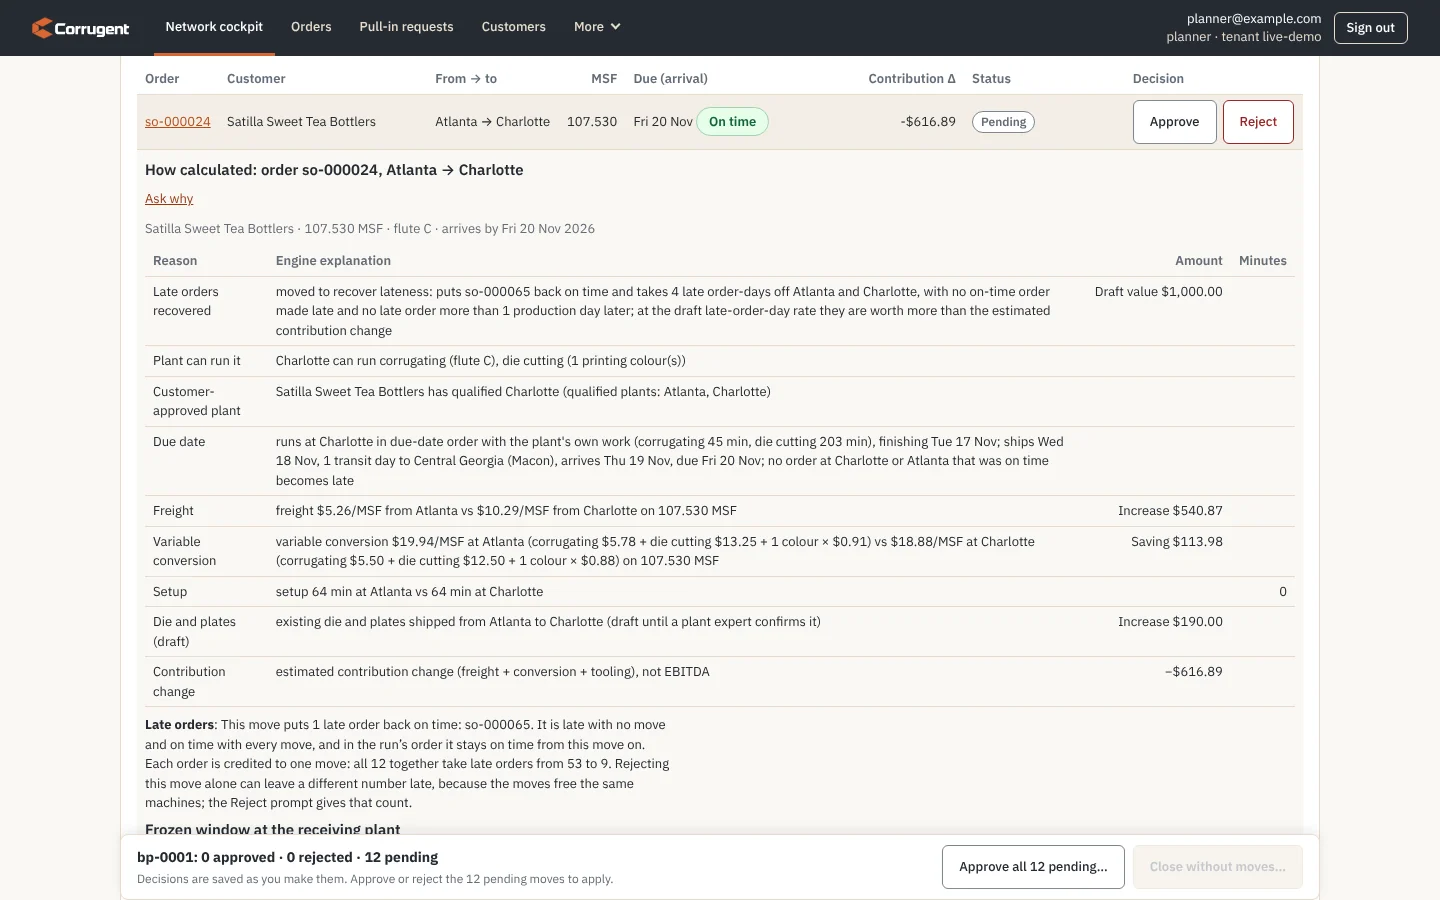
Task: Click the Increase $540.87 freight amount
Action: pyautogui.click(x=1170, y=511)
